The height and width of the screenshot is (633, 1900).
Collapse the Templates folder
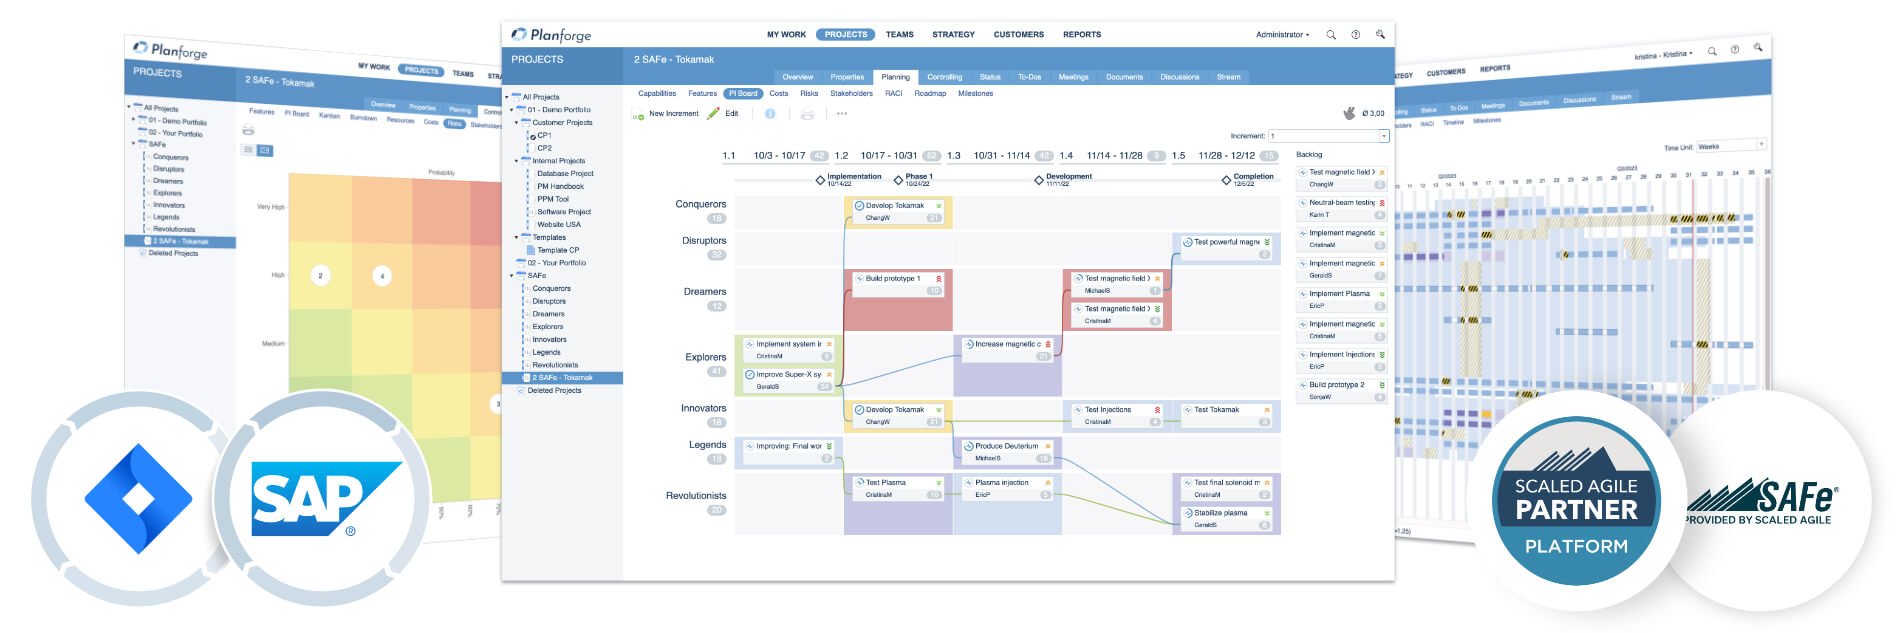tap(517, 238)
